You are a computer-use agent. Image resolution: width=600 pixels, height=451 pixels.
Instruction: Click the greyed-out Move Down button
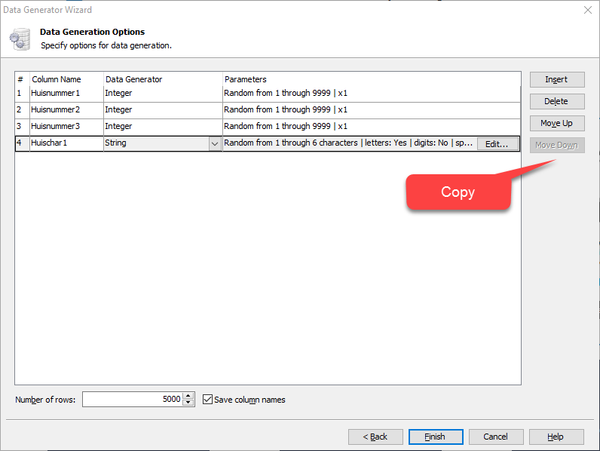pos(557,145)
